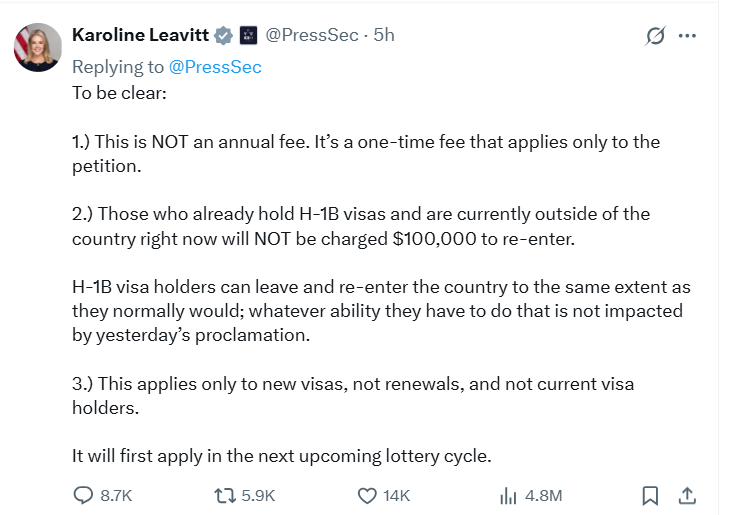This screenshot has height=515, width=739.
Task: Share the post via the upload arrow icon
Action: point(687,495)
